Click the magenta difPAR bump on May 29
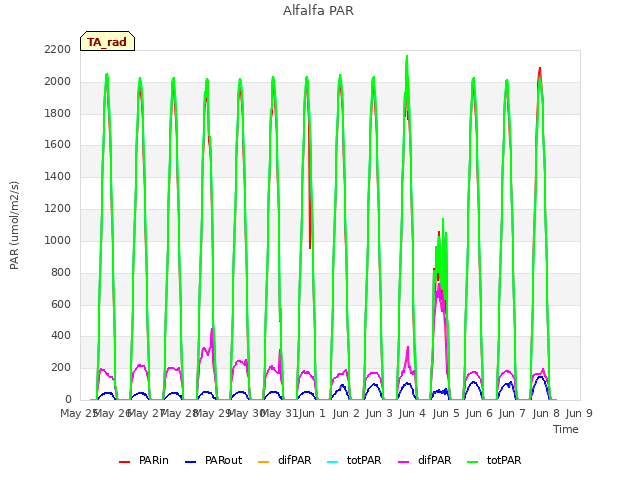This screenshot has width=640, height=480. 212,330
